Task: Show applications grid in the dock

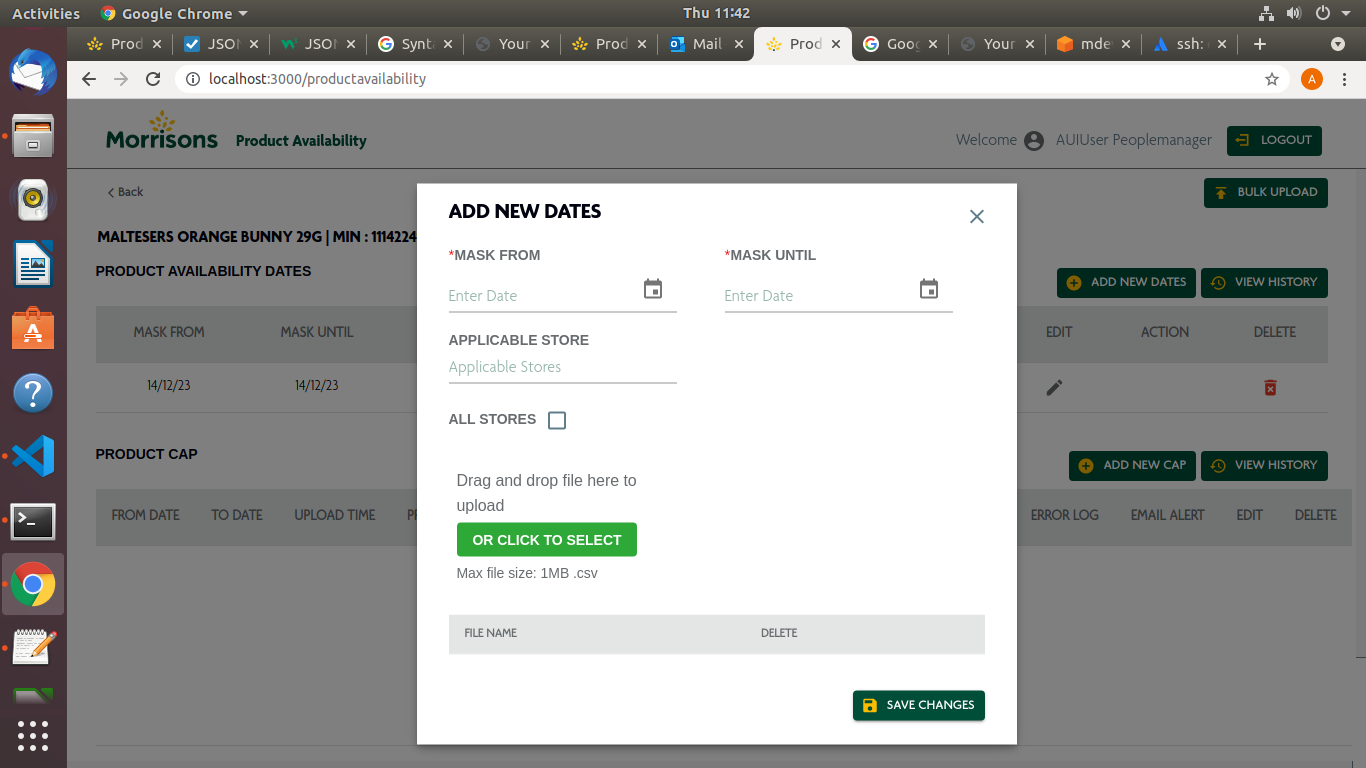Action: [x=33, y=735]
